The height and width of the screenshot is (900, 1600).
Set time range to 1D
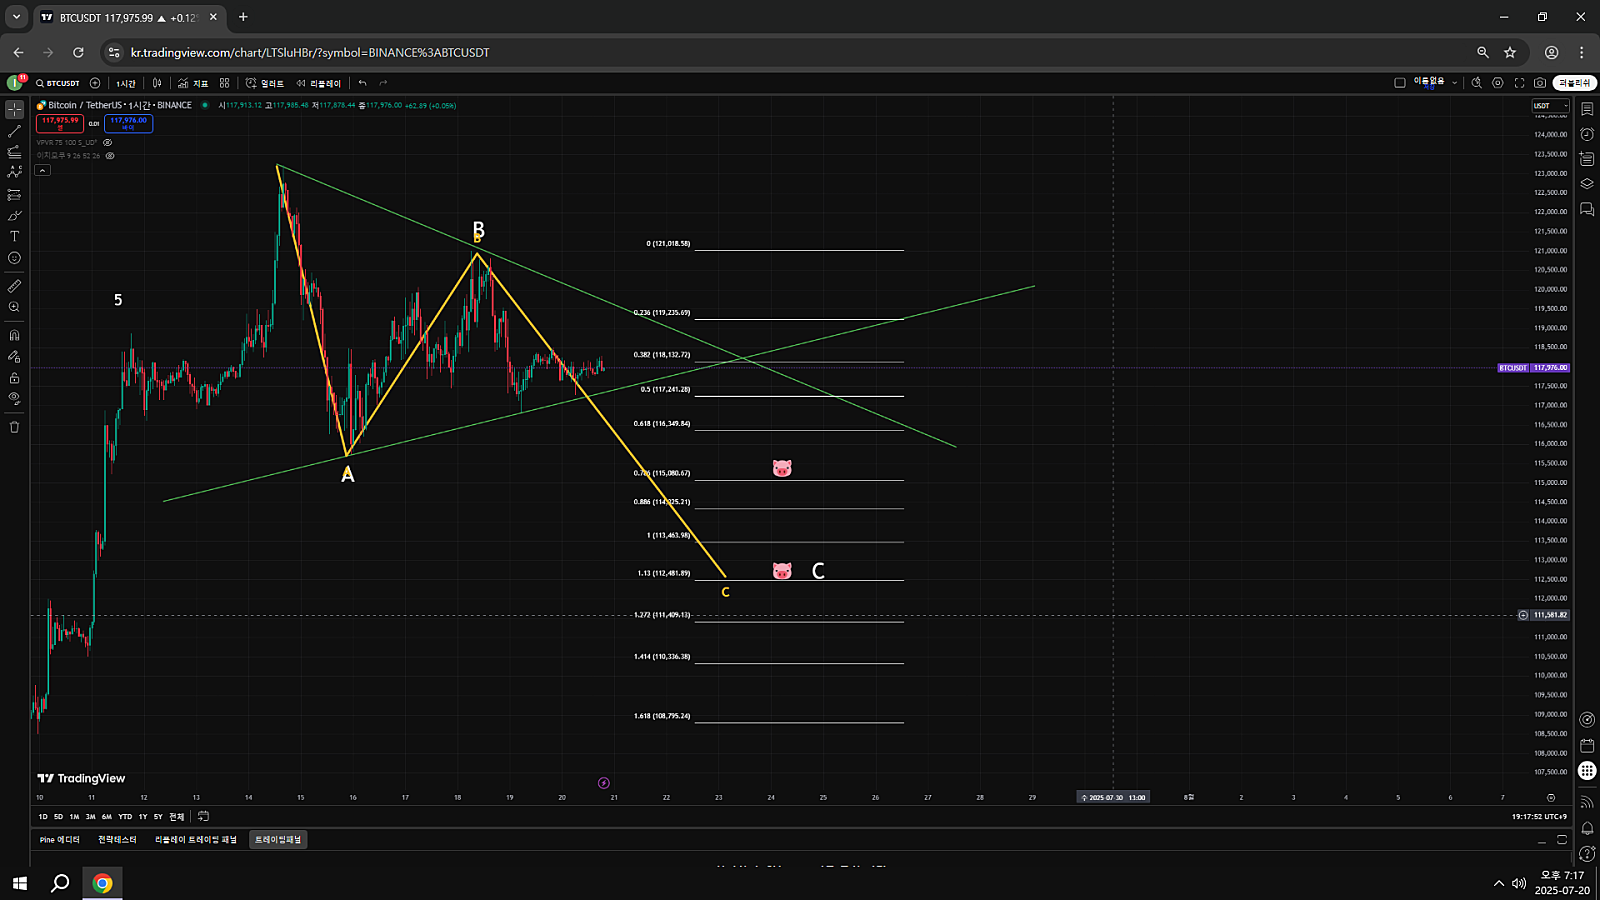coord(43,817)
